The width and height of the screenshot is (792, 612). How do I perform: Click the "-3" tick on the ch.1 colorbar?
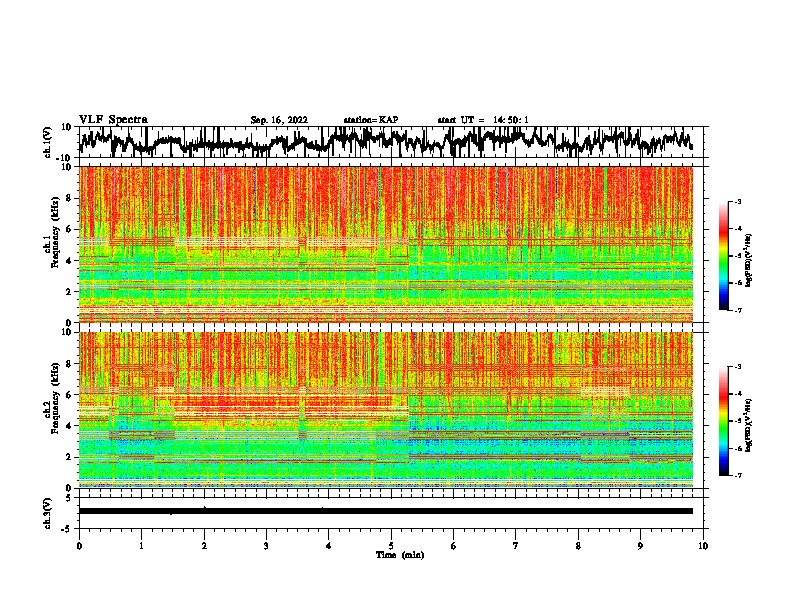738,201
